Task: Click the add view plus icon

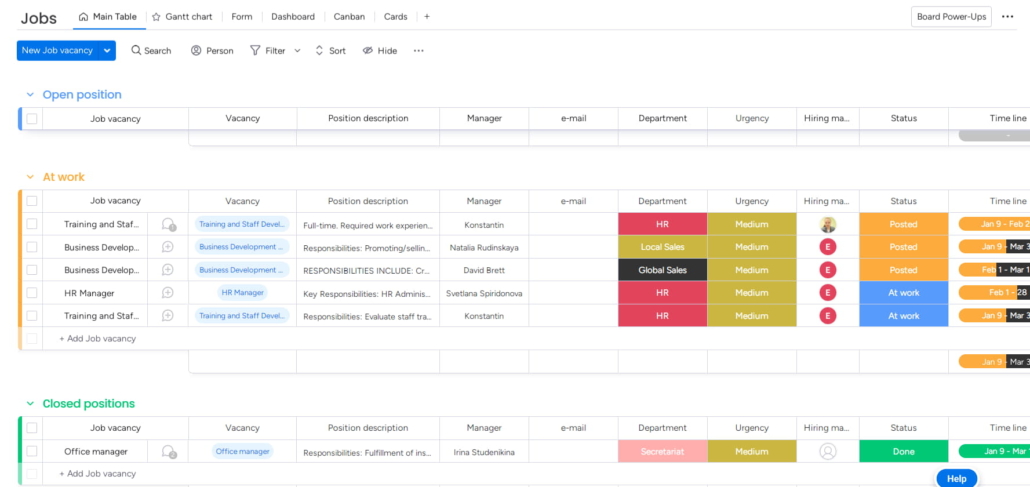Action: tap(427, 17)
